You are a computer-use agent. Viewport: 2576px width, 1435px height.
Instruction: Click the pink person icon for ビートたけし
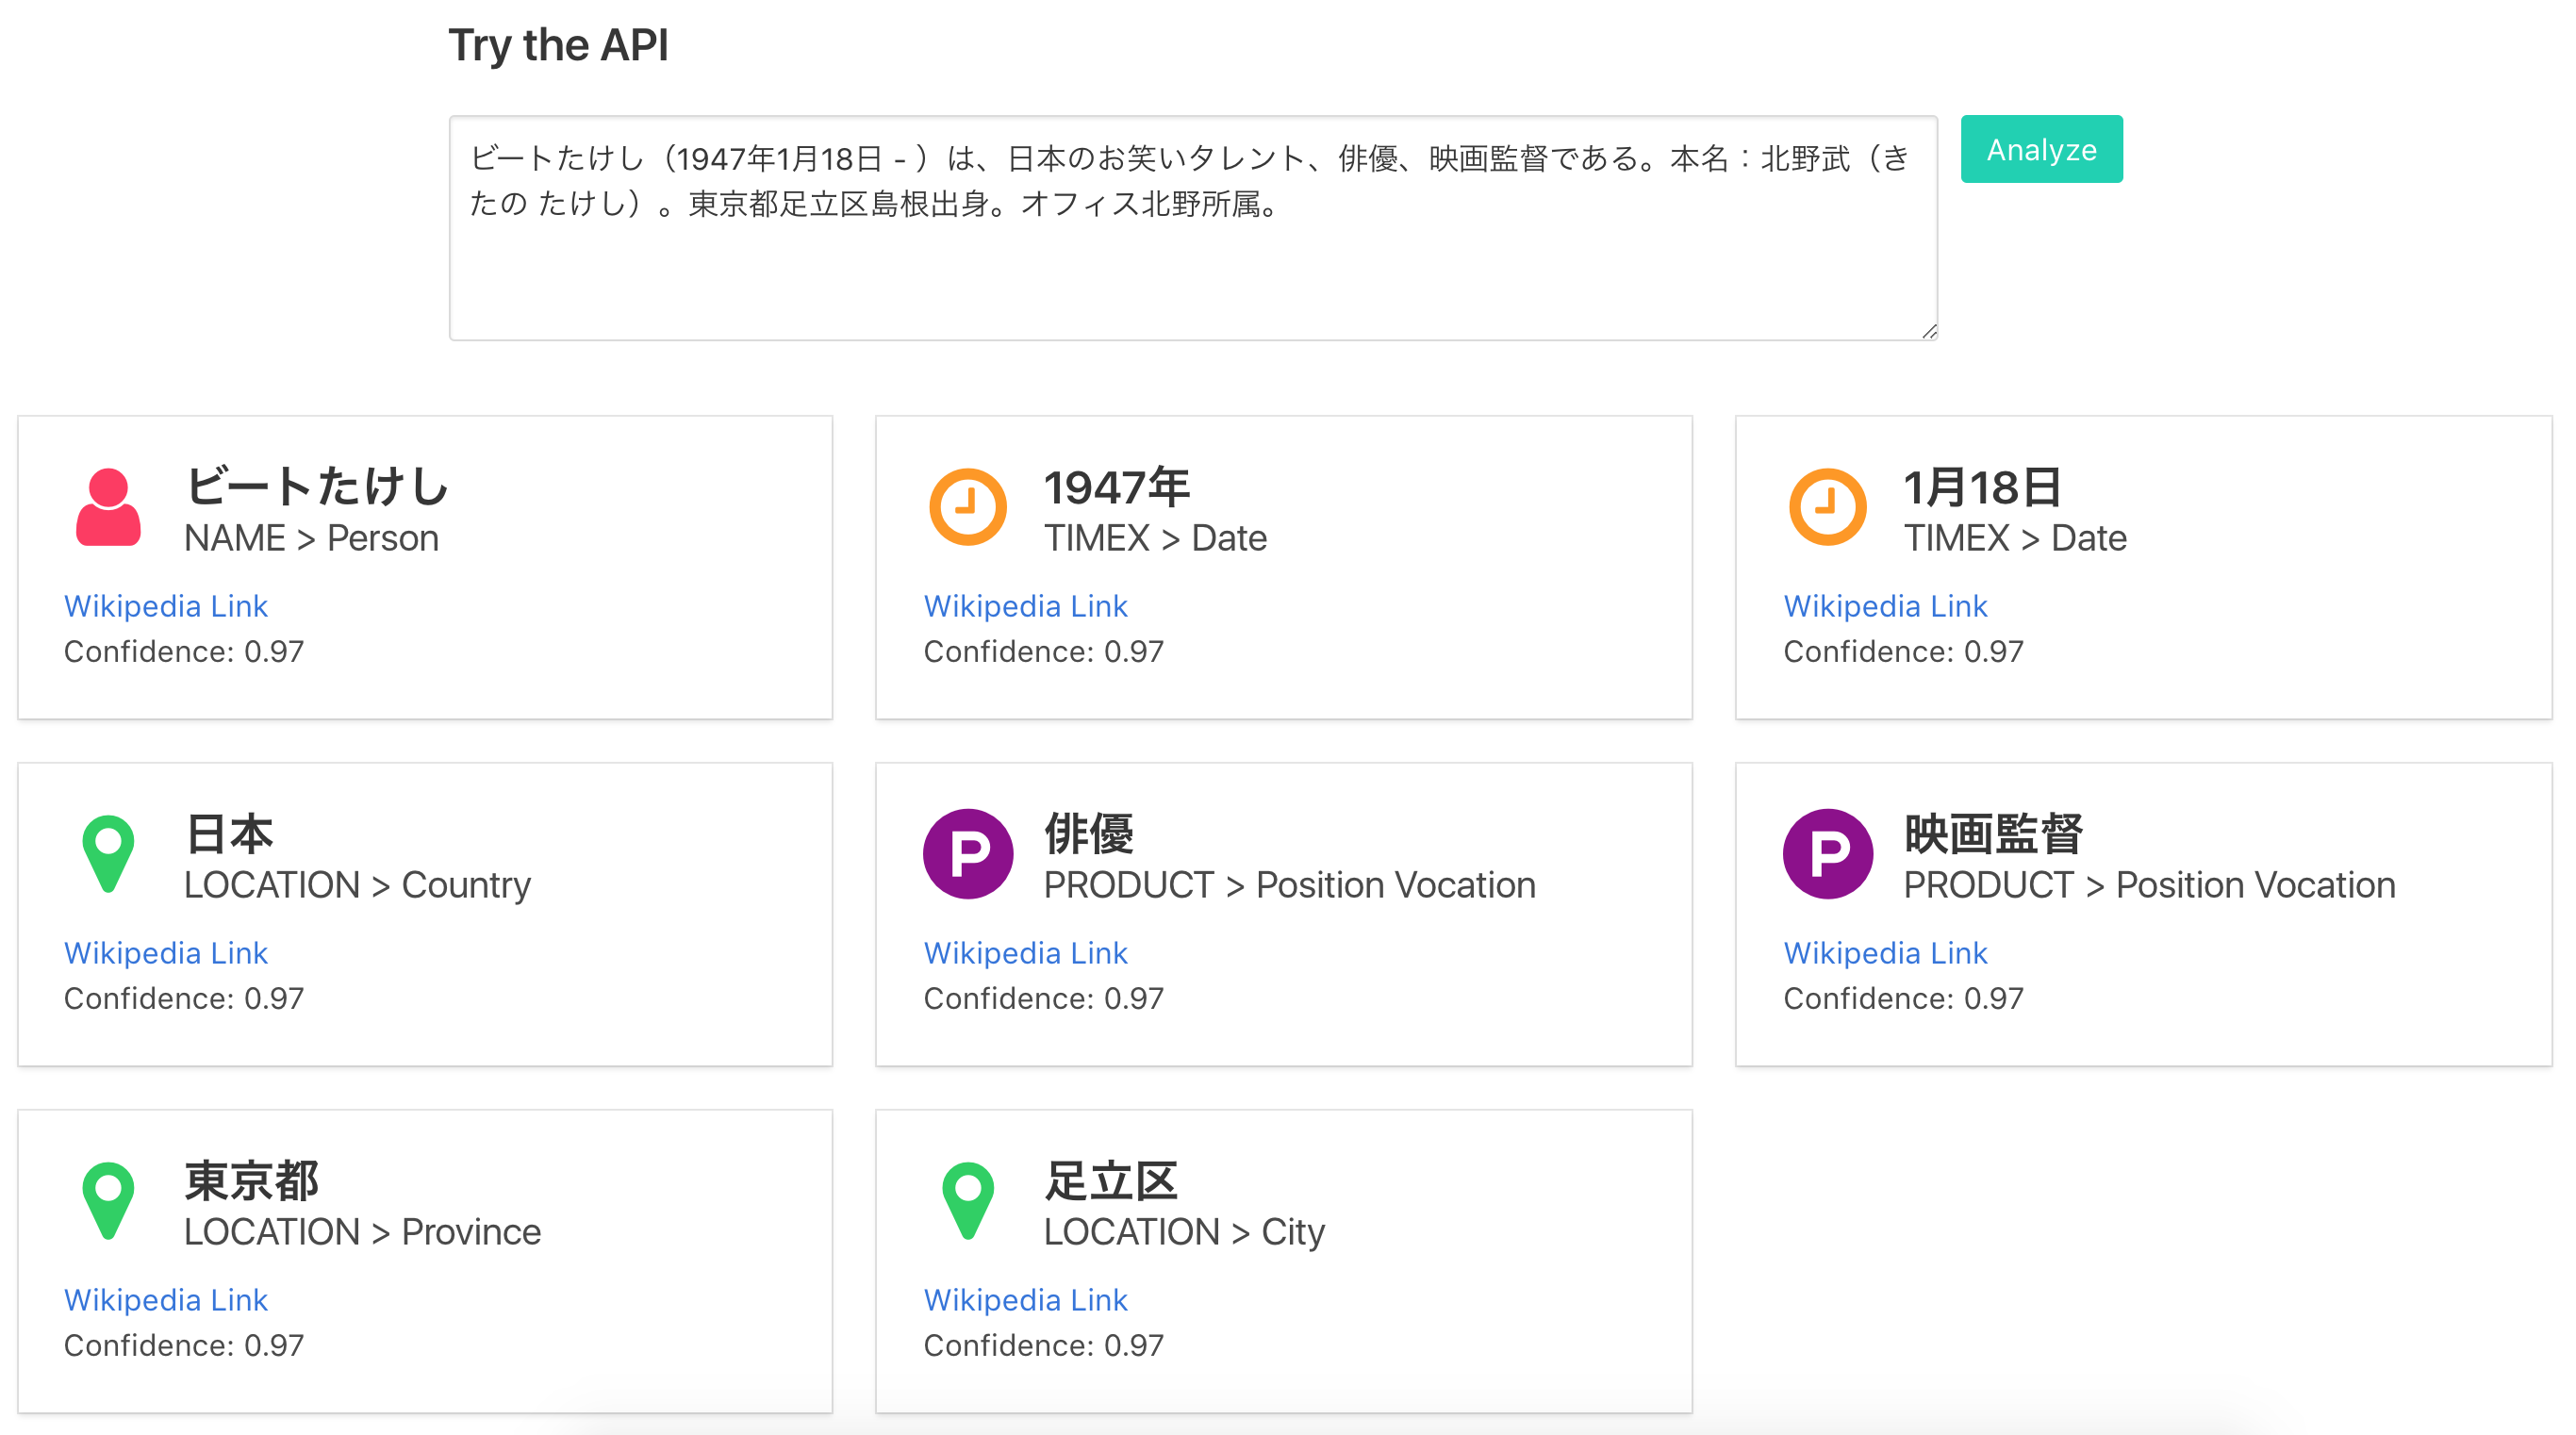108,507
